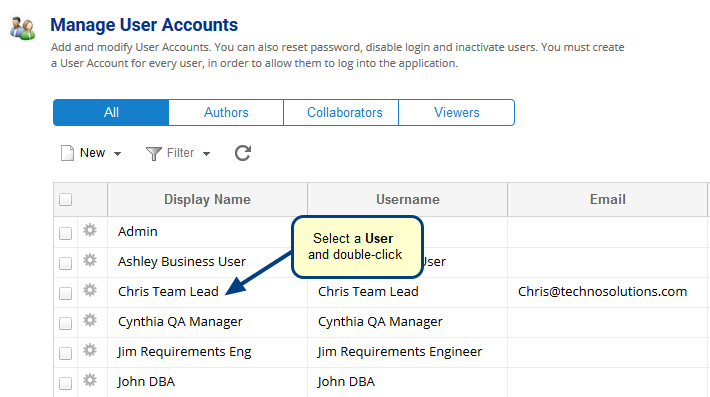Image resolution: width=710 pixels, height=397 pixels.
Task: Expand the Filter dropdown arrow
Action: click(x=206, y=154)
